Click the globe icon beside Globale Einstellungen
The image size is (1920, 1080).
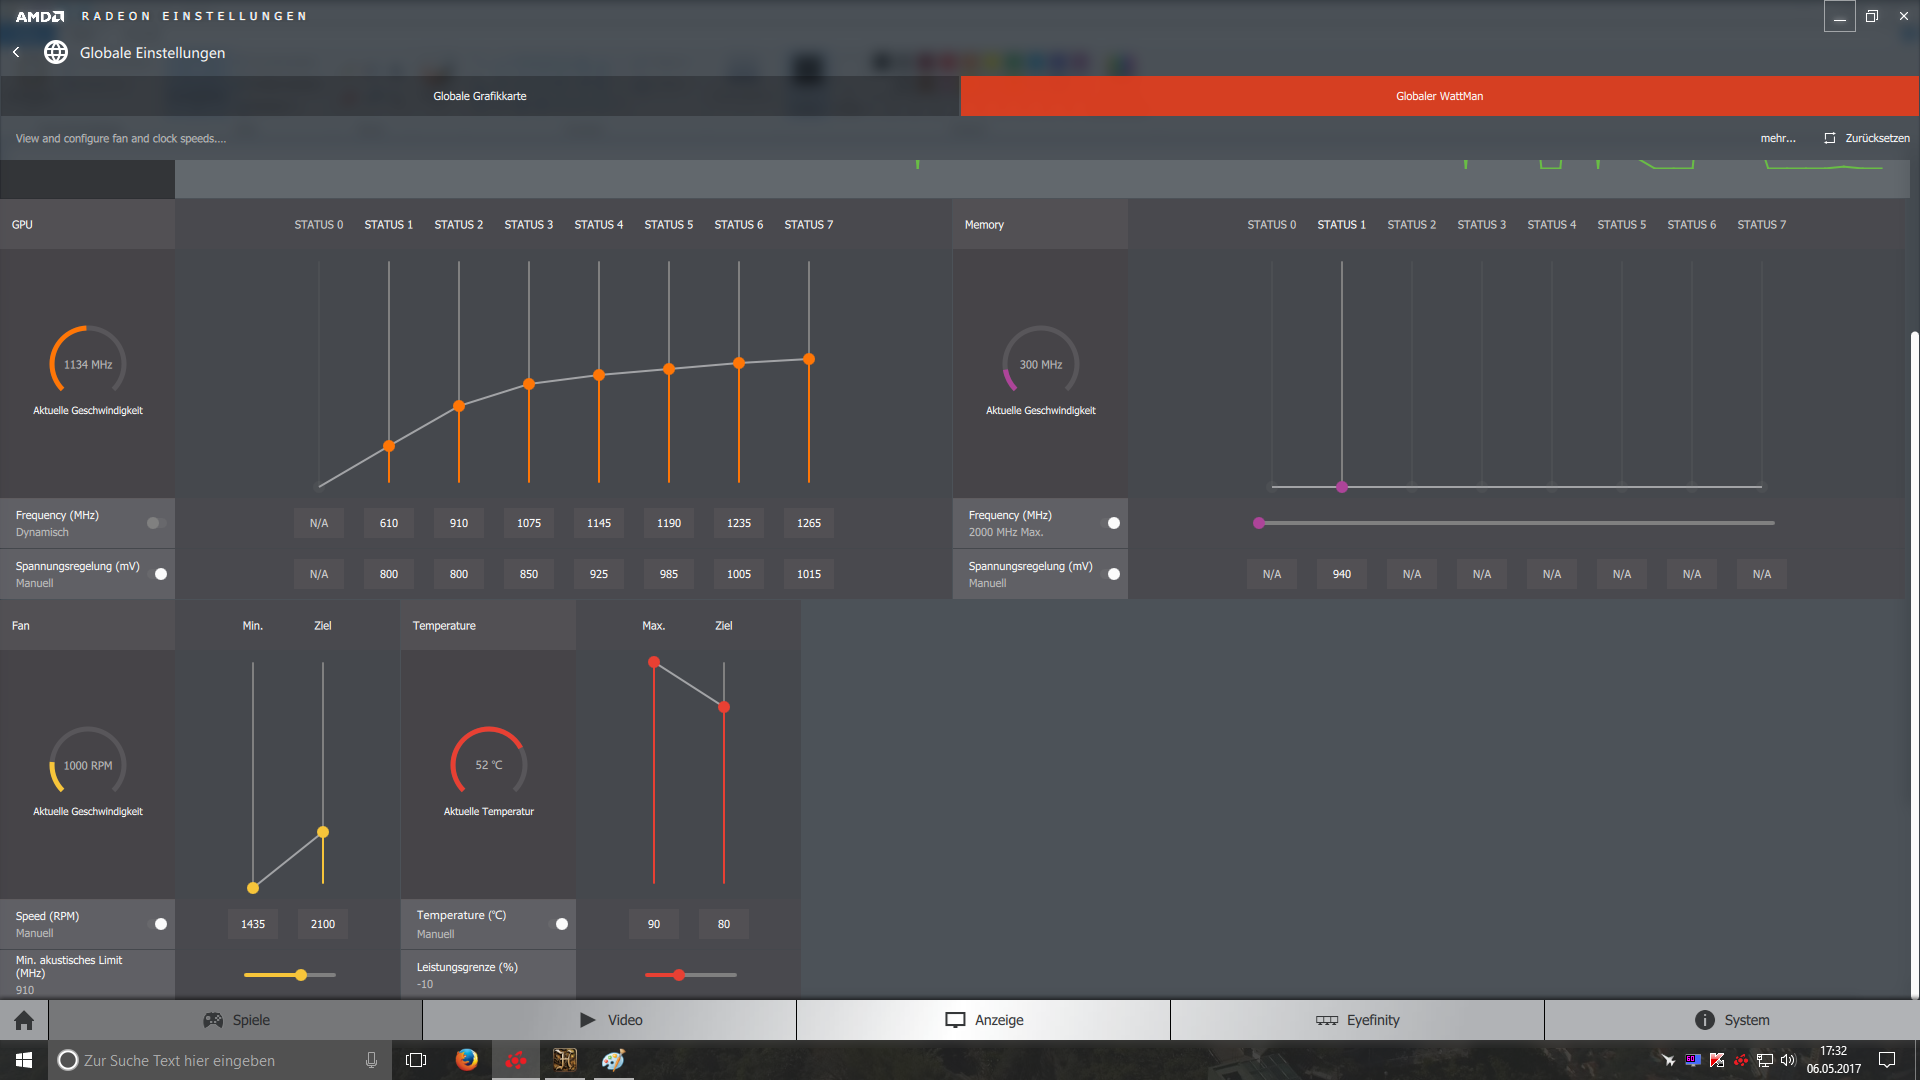56,52
